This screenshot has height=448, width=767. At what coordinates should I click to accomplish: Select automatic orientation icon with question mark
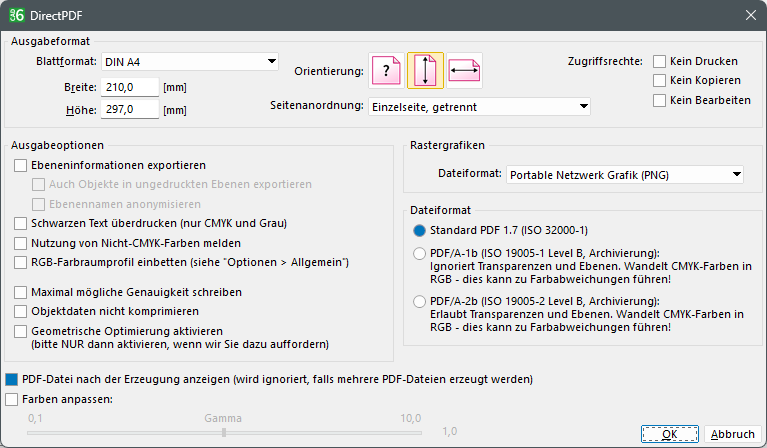pyautogui.click(x=386, y=71)
